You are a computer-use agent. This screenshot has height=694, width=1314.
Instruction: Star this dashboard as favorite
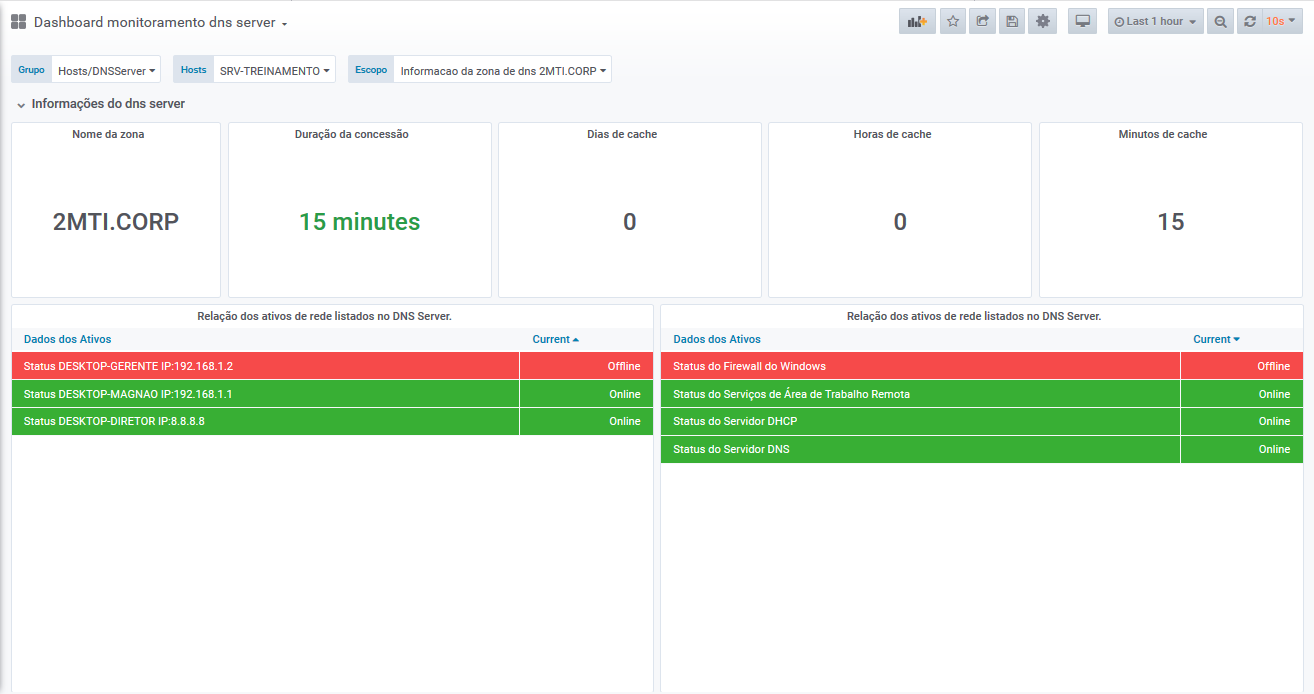pos(953,21)
